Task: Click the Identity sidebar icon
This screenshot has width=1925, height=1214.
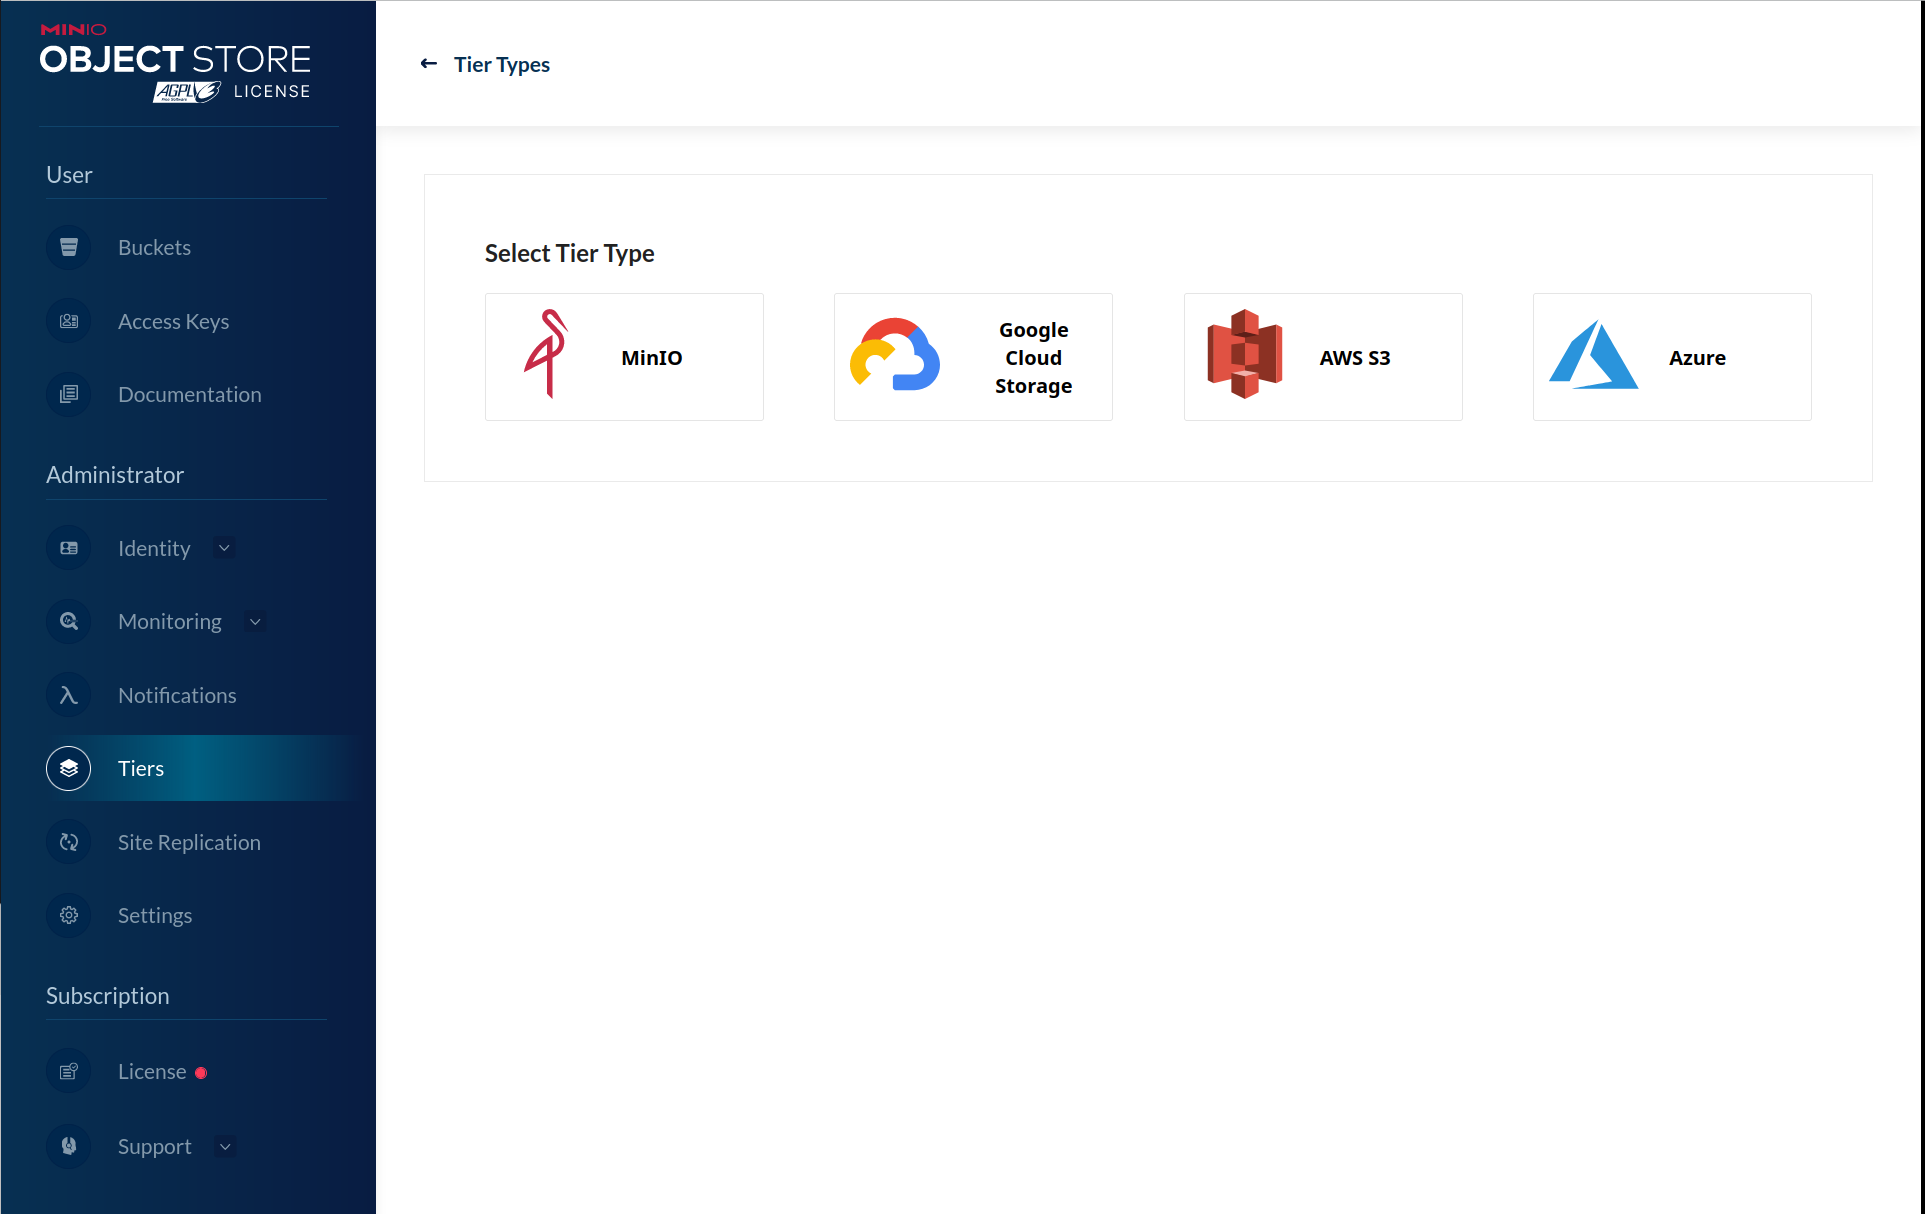Action: coord(69,548)
